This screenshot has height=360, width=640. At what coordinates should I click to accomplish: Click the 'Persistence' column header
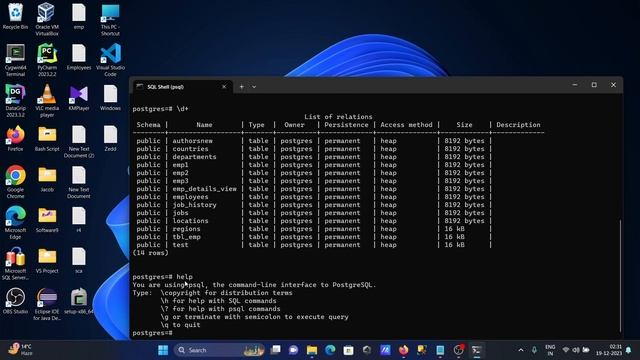[346, 125]
